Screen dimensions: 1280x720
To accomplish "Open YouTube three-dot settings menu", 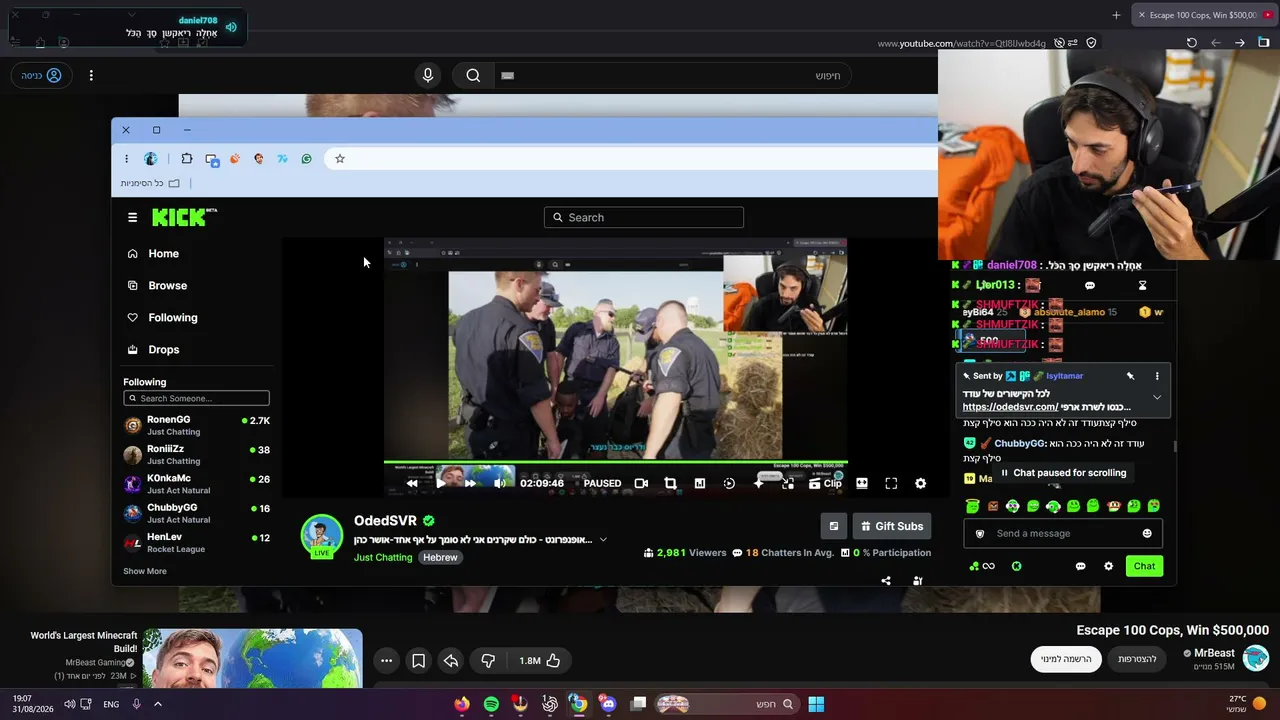I will (91, 75).
